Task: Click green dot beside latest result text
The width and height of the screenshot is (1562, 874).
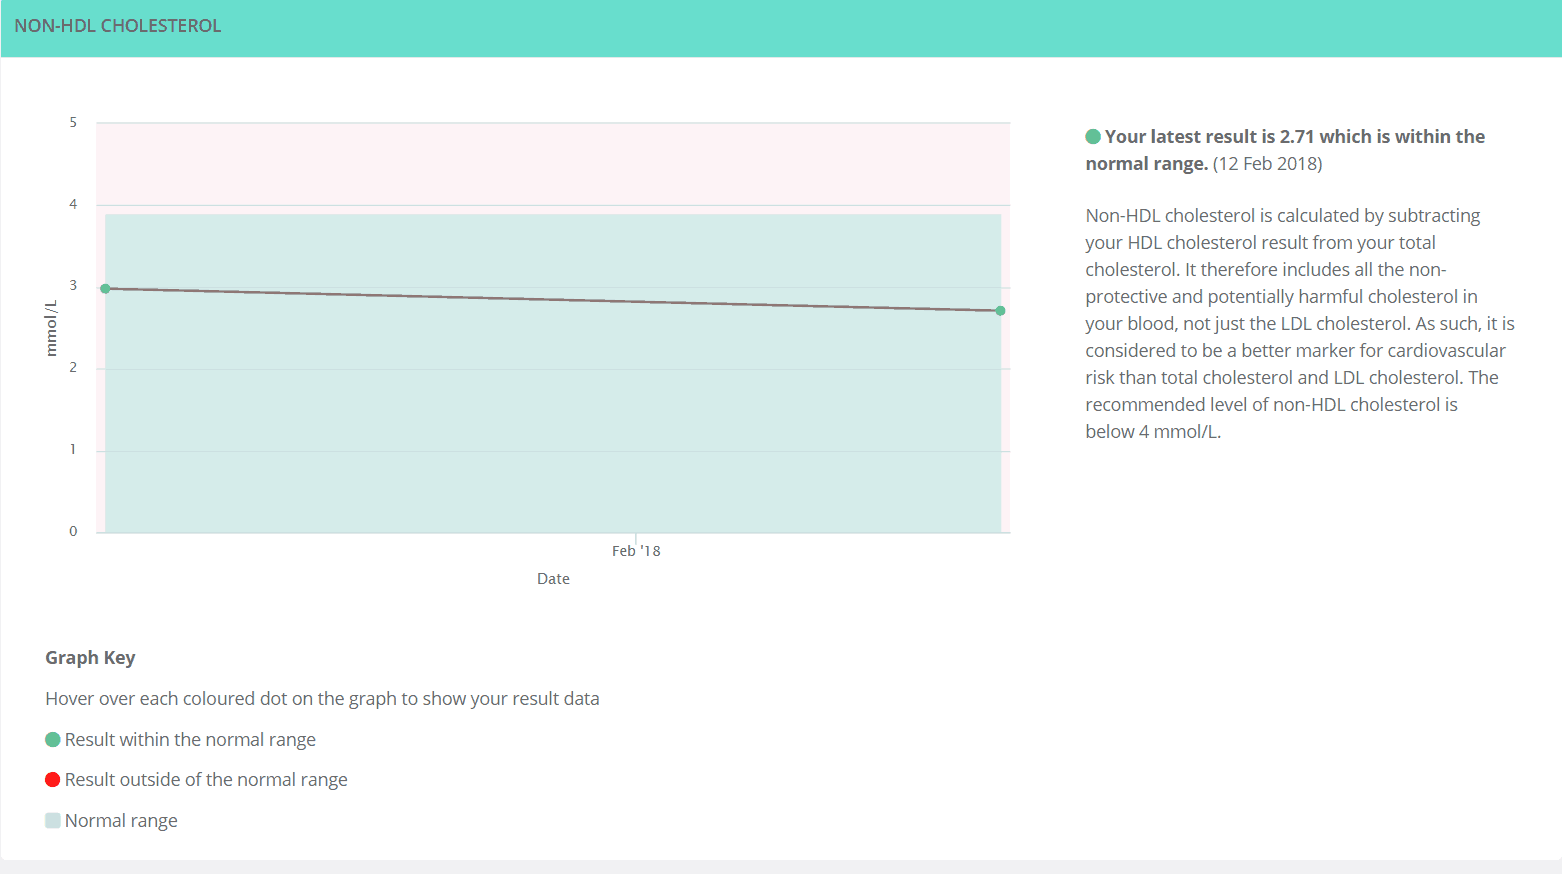Action: pyautogui.click(x=1093, y=137)
